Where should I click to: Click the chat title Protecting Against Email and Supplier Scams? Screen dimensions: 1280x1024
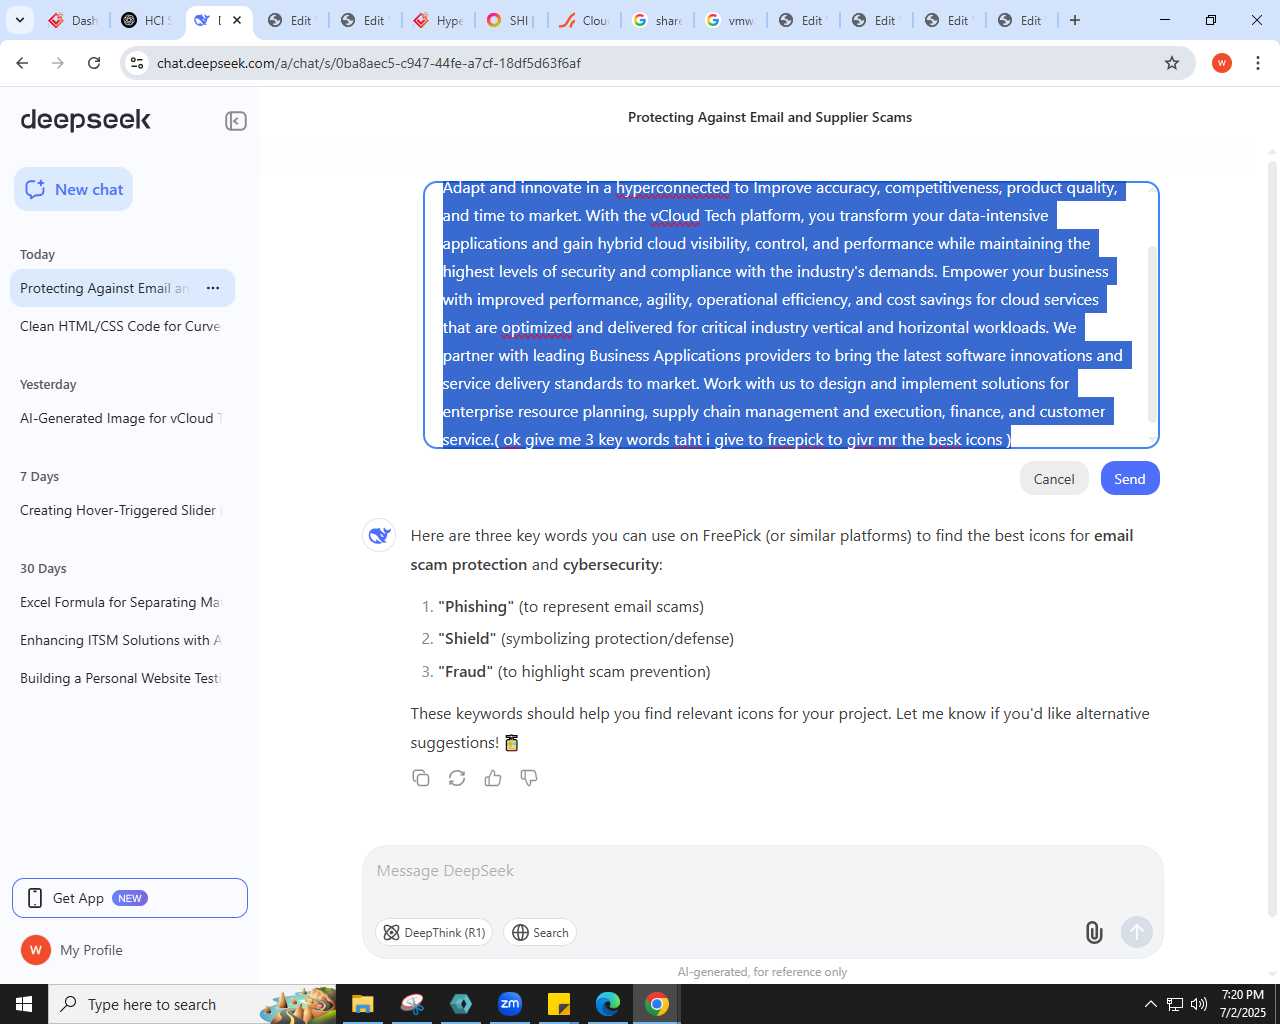pos(770,117)
